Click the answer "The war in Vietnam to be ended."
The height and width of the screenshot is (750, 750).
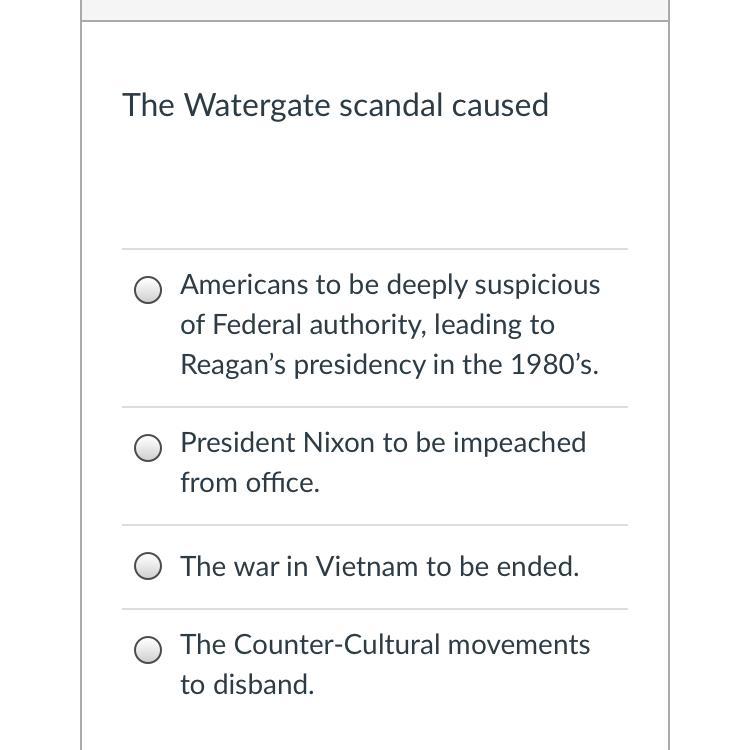click(380, 567)
